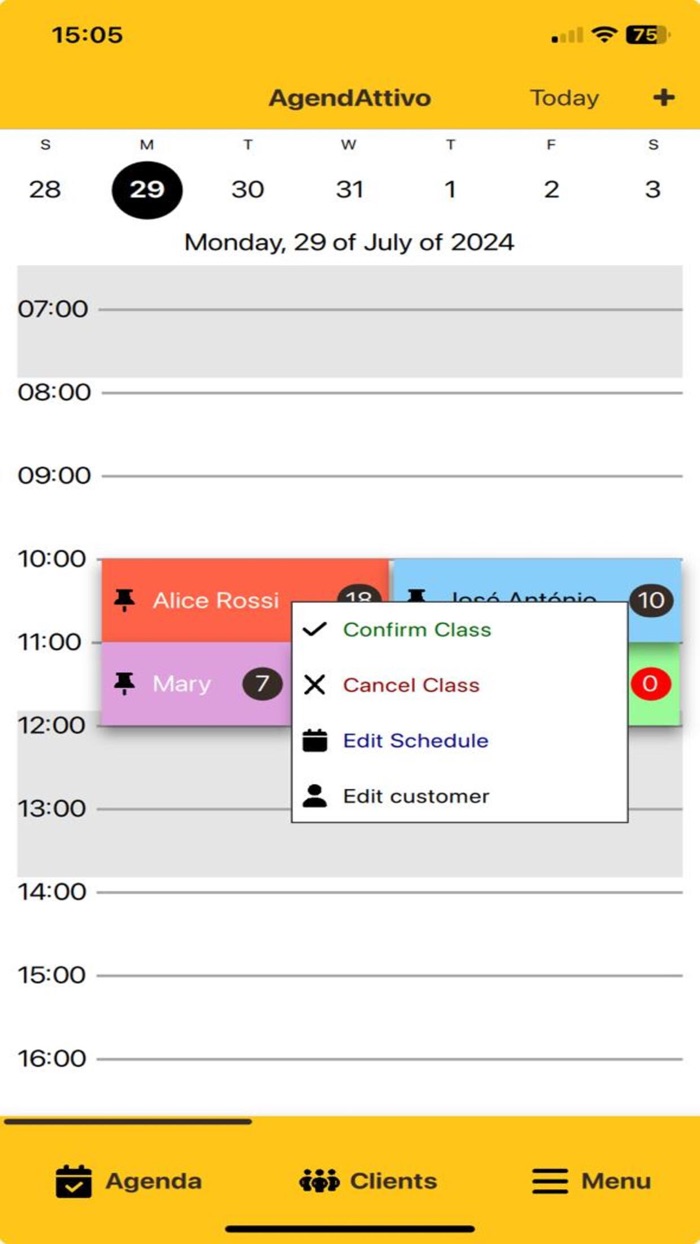Open the Edit customer menu entry
This screenshot has width=700, height=1244.
tap(416, 796)
